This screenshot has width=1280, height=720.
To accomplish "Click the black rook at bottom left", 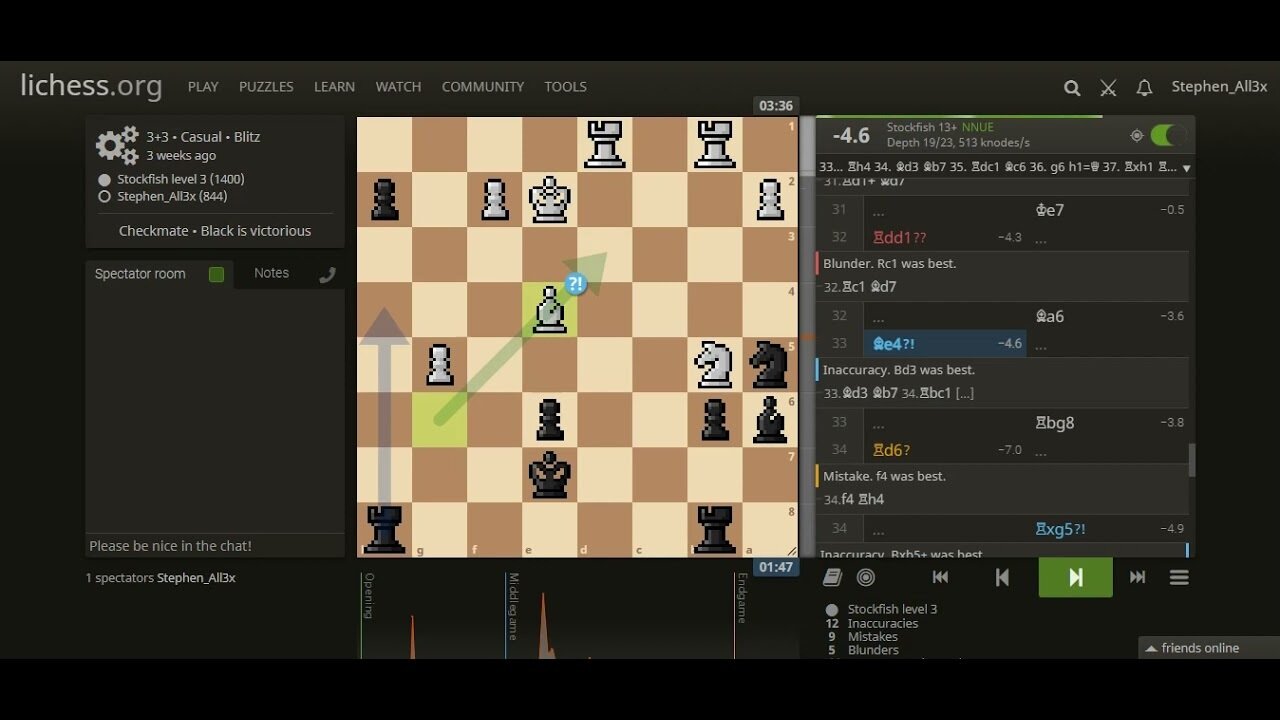I will pos(384,530).
